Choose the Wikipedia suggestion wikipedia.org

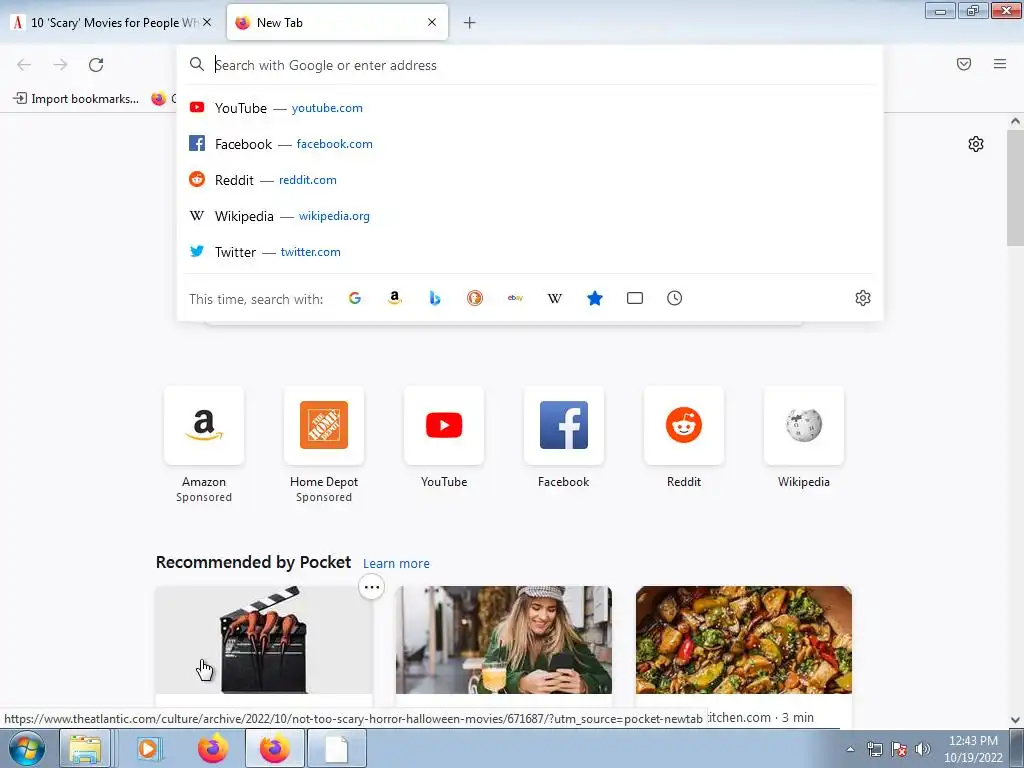(x=529, y=216)
